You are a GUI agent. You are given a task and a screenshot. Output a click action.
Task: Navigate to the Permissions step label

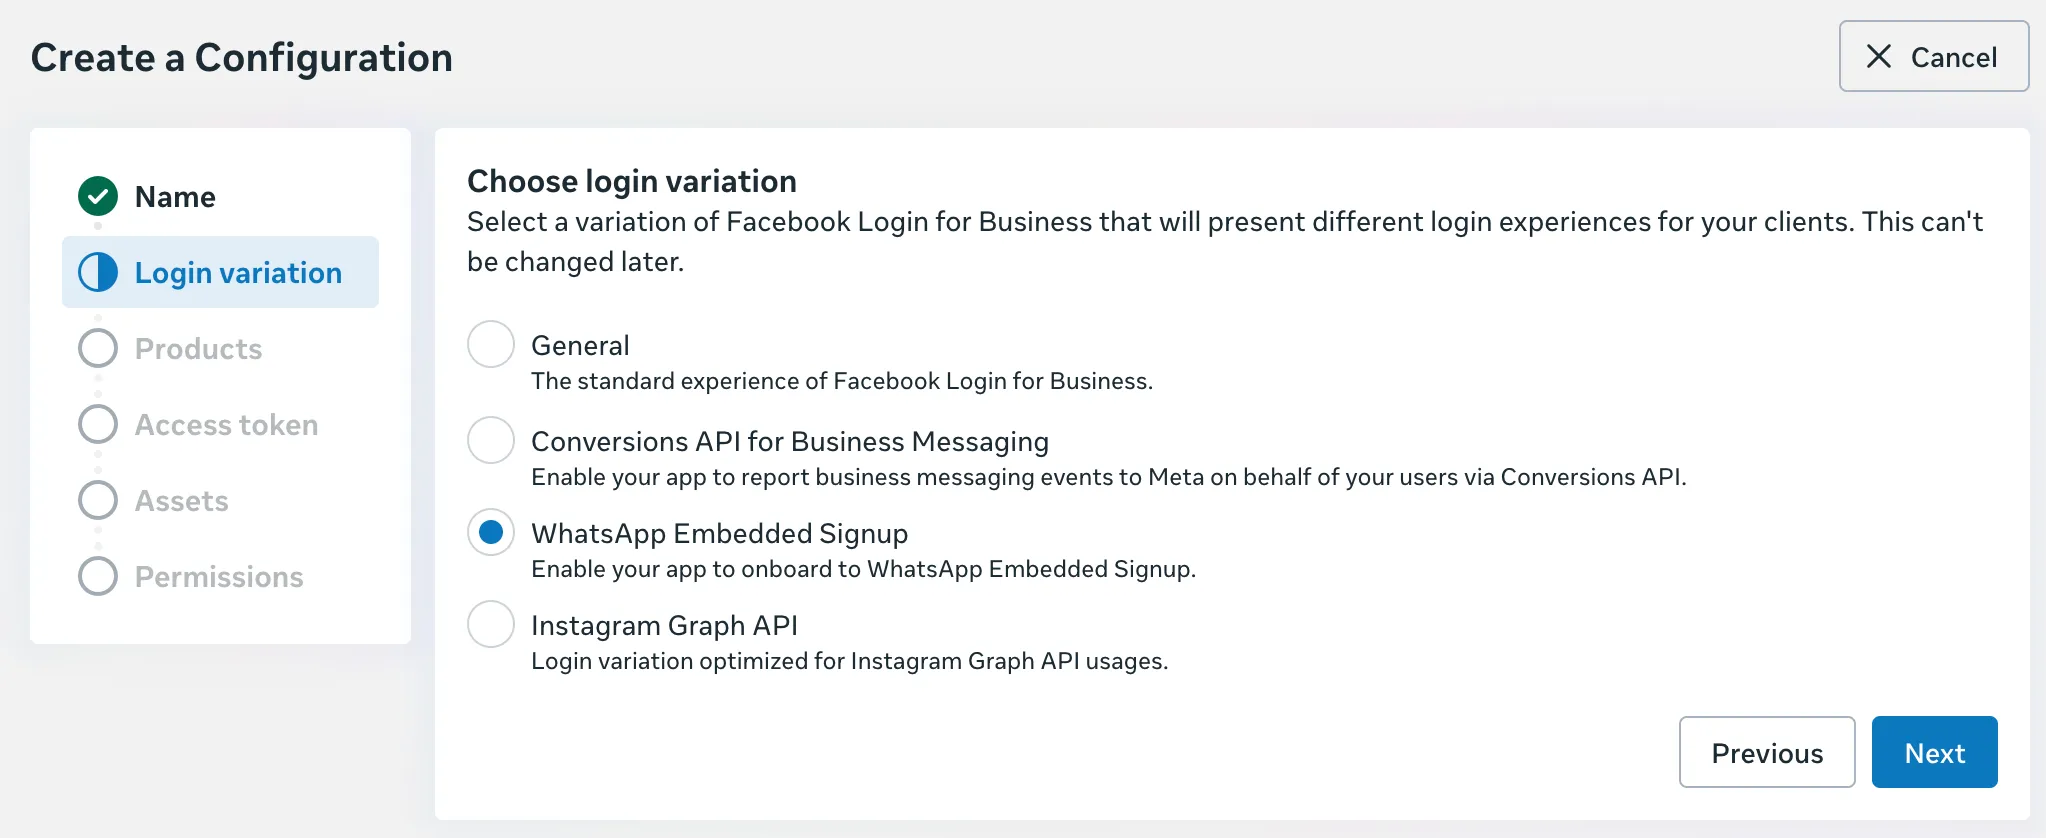tap(219, 577)
